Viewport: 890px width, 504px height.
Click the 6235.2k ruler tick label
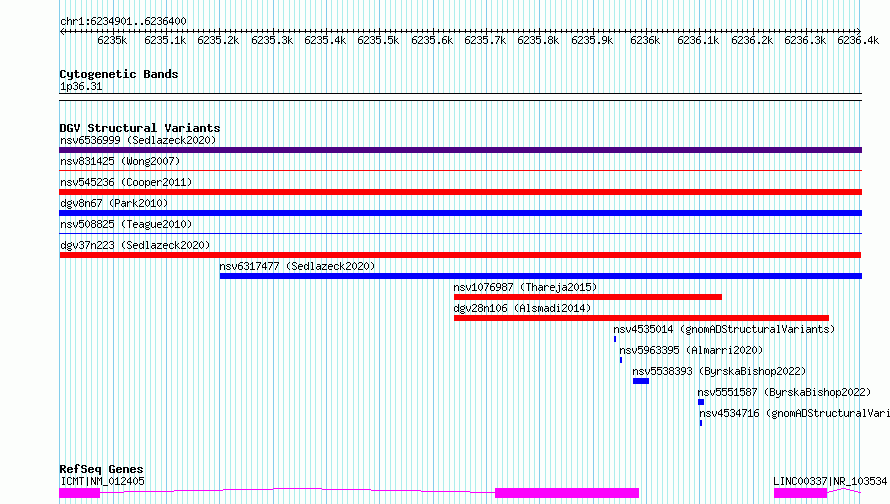(218, 40)
